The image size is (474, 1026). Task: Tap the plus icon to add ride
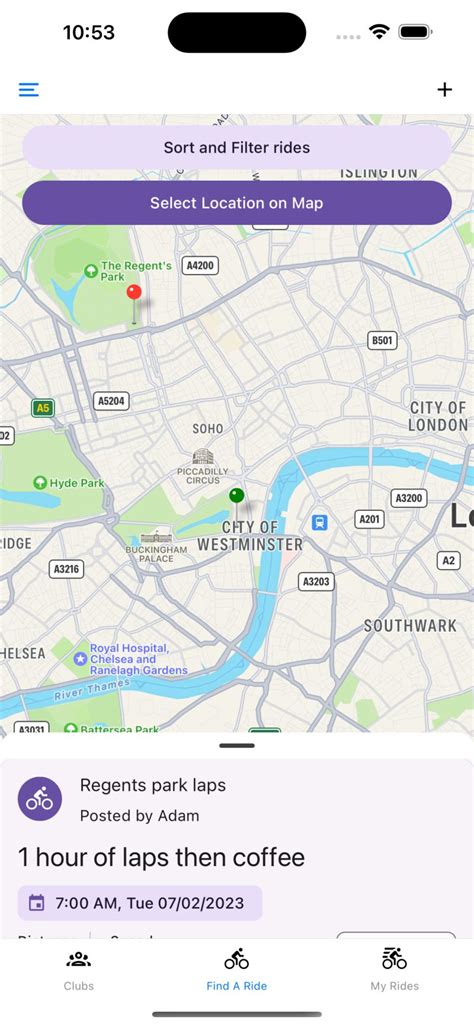(445, 90)
